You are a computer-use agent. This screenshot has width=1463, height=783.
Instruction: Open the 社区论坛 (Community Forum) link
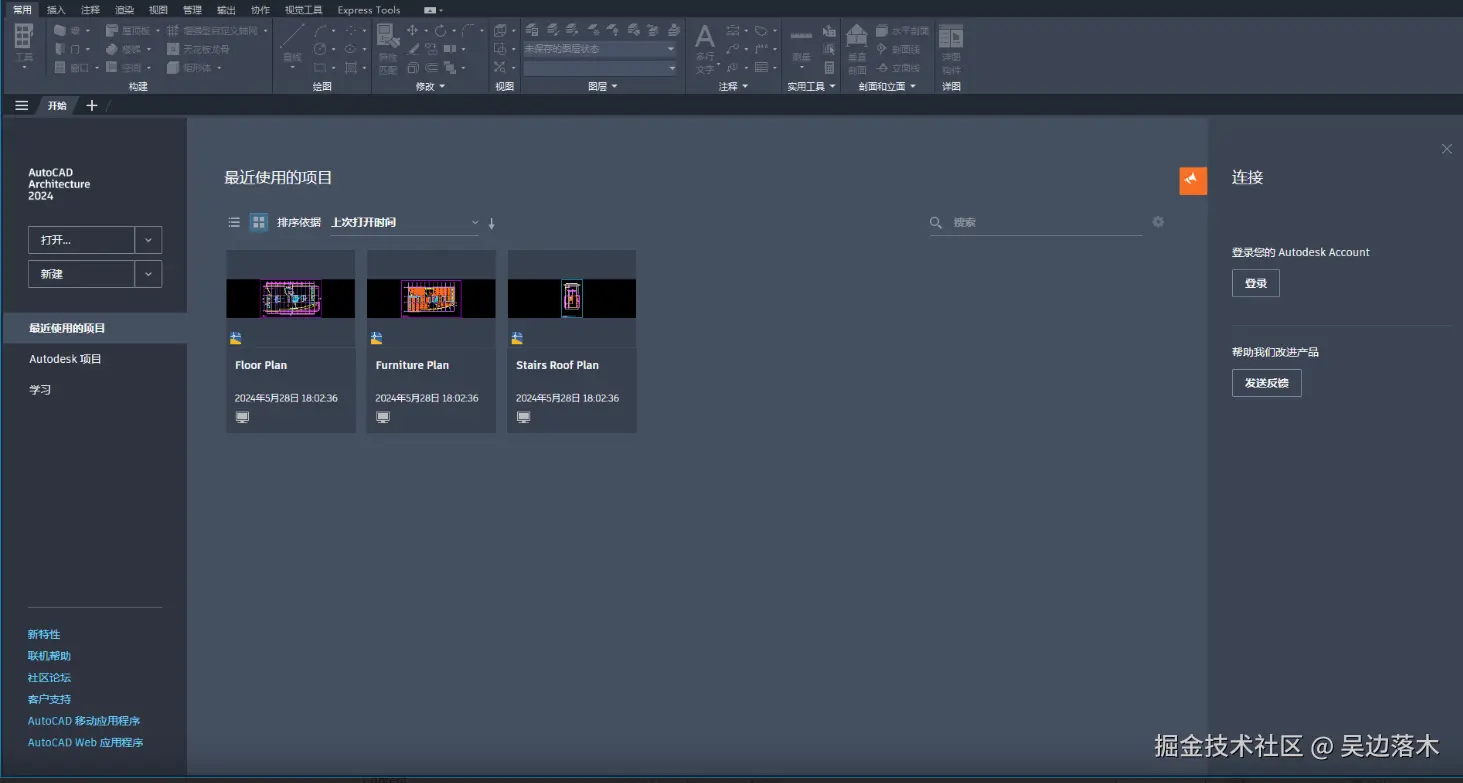click(49, 677)
